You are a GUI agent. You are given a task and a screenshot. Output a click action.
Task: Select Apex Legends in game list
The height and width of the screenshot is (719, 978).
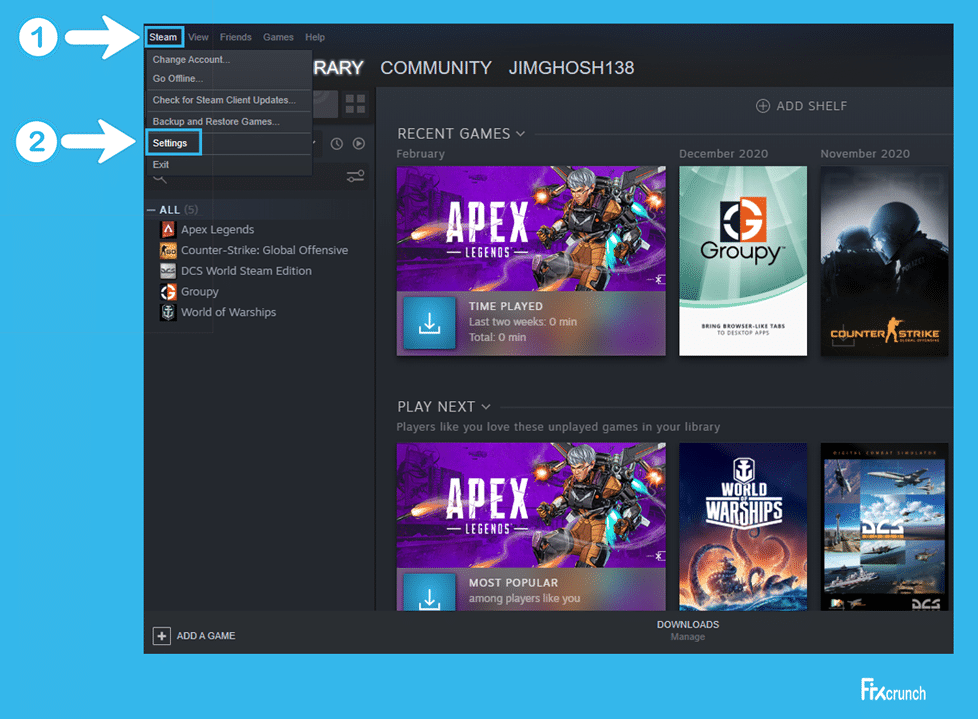tap(218, 229)
